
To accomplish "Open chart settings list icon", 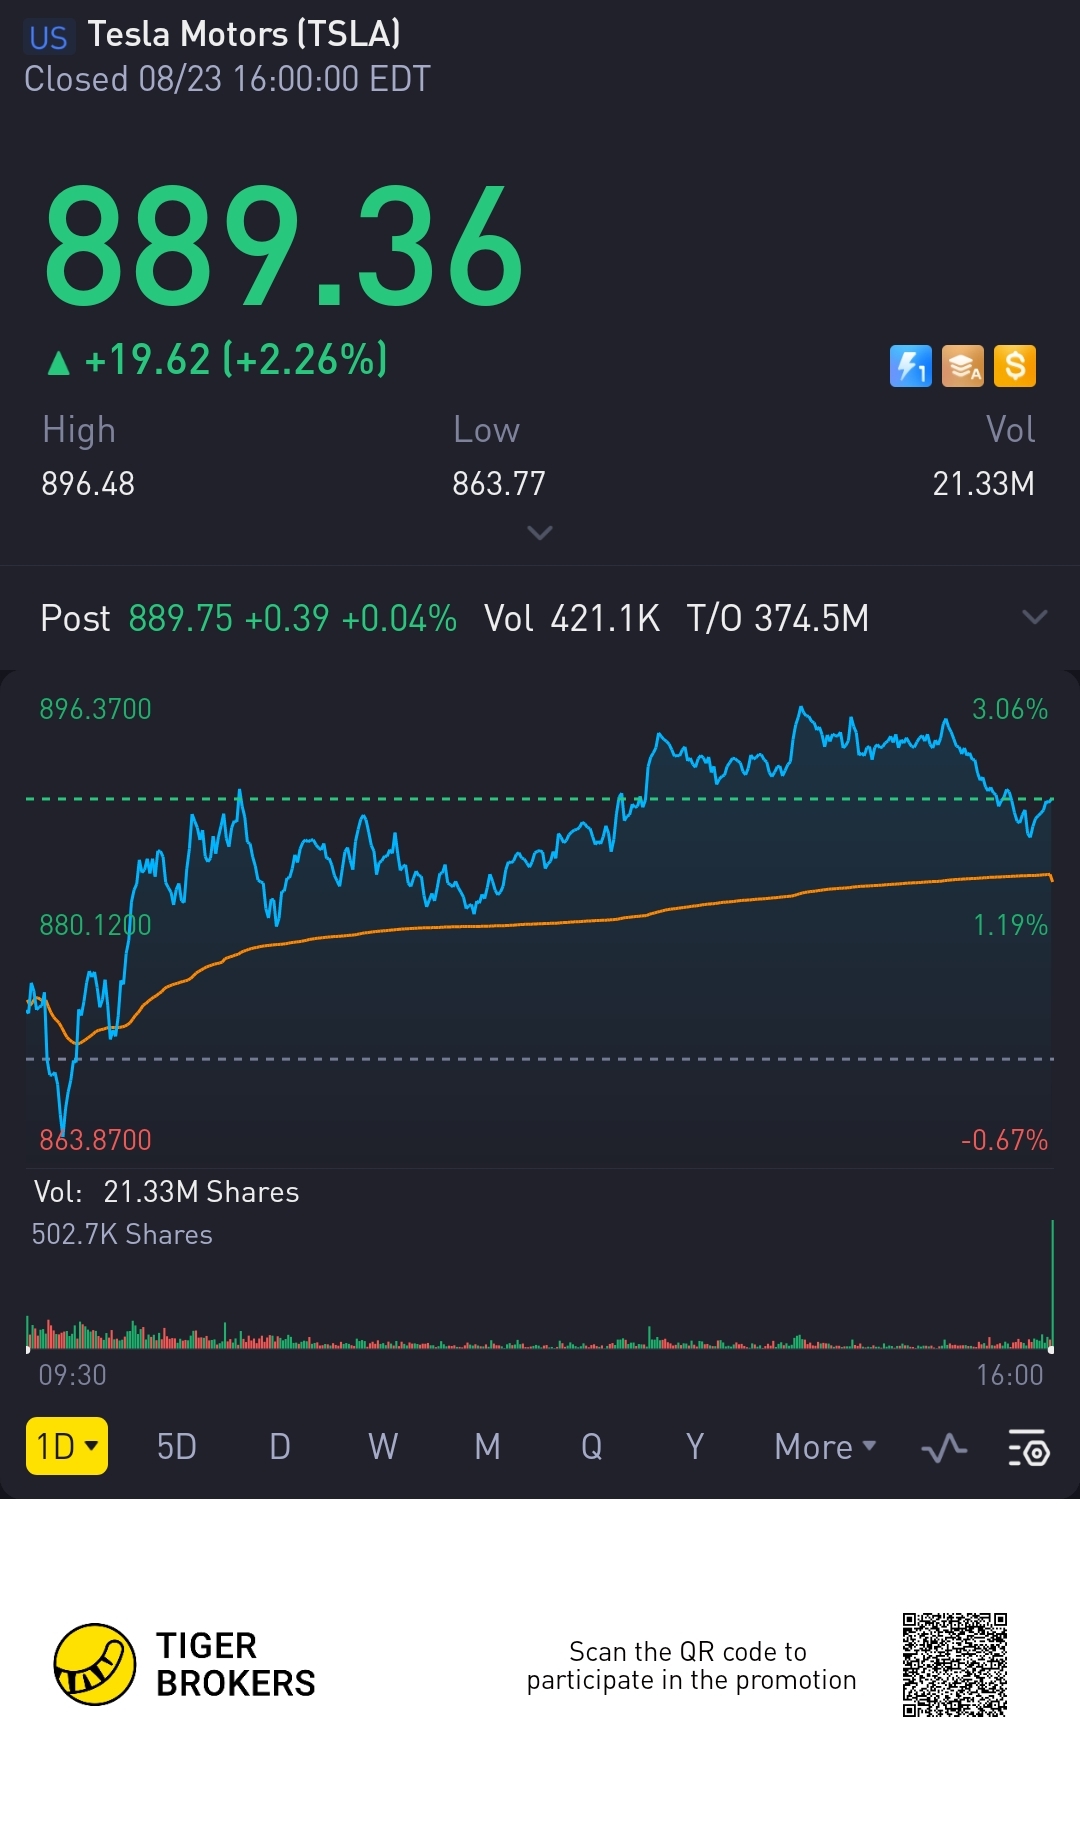I will (x=1028, y=1447).
